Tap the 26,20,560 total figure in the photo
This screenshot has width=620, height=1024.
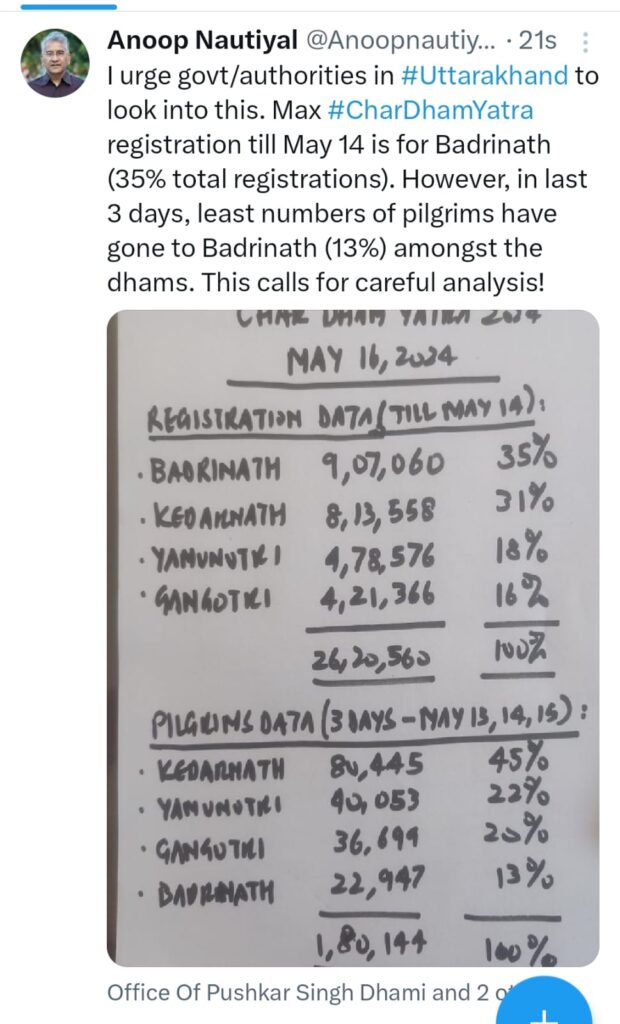point(371,659)
